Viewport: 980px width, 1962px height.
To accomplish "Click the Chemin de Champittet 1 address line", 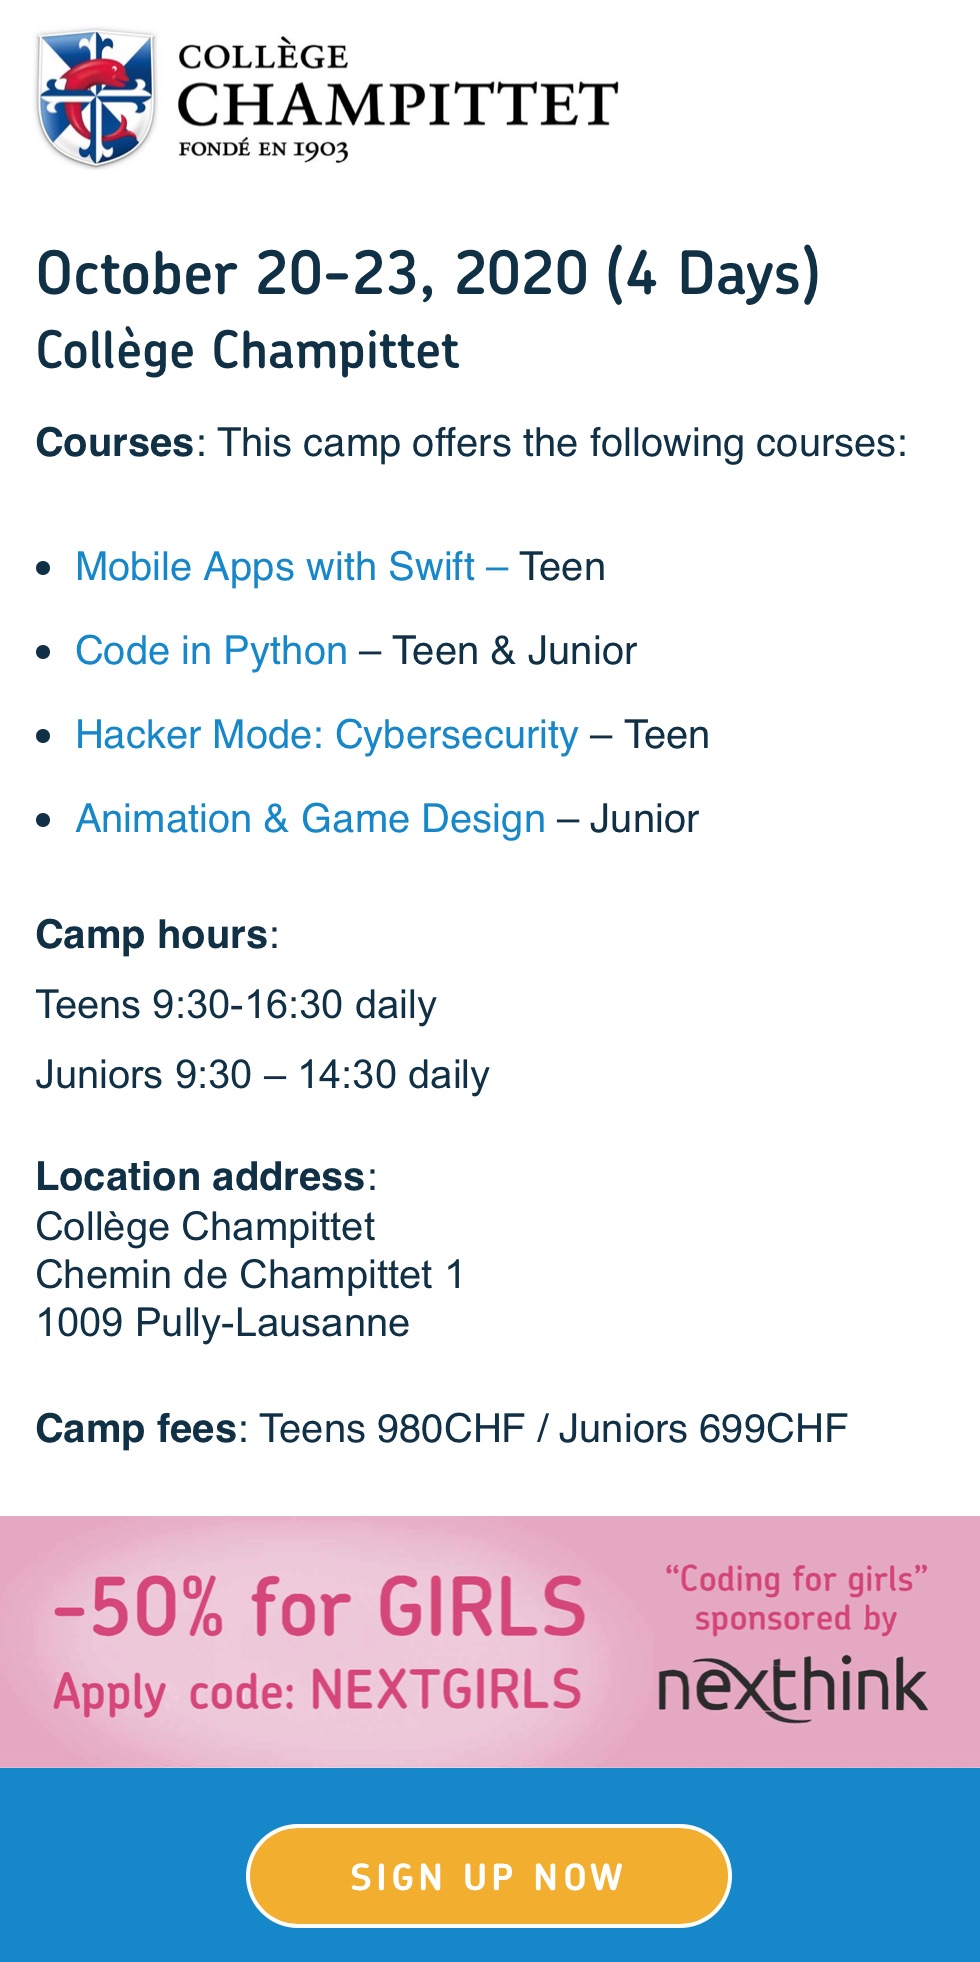I will point(250,1275).
